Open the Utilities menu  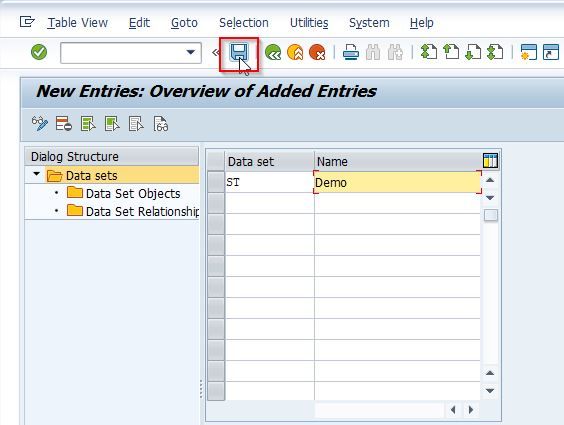309,23
